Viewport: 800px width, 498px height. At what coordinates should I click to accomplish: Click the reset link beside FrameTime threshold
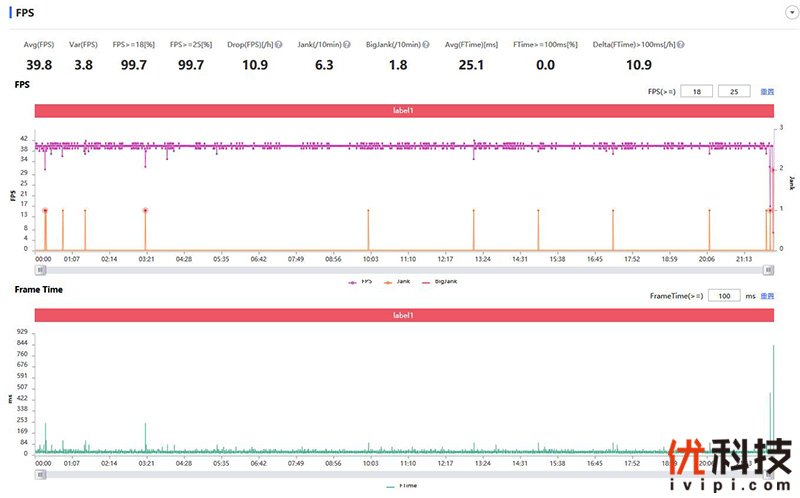point(768,296)
